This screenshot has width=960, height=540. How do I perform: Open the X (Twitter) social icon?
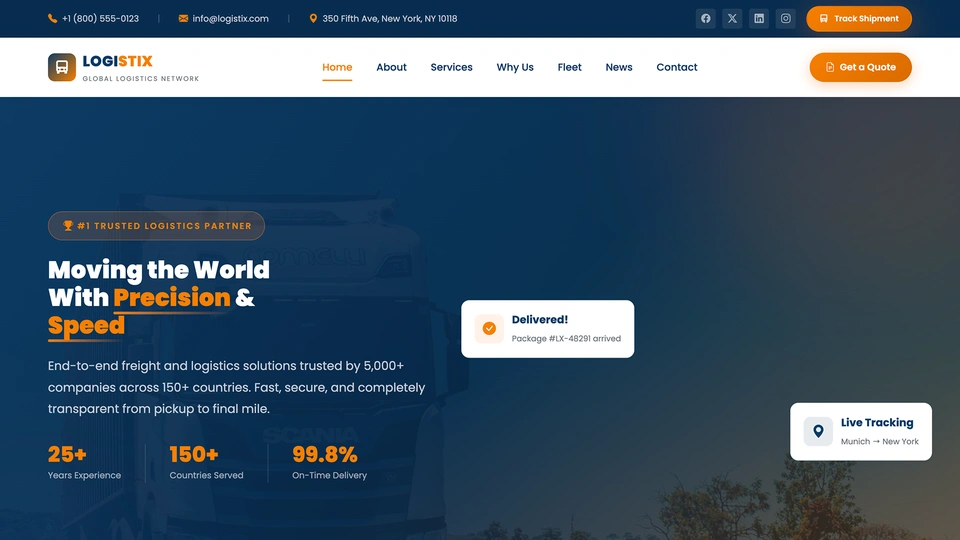732,18
